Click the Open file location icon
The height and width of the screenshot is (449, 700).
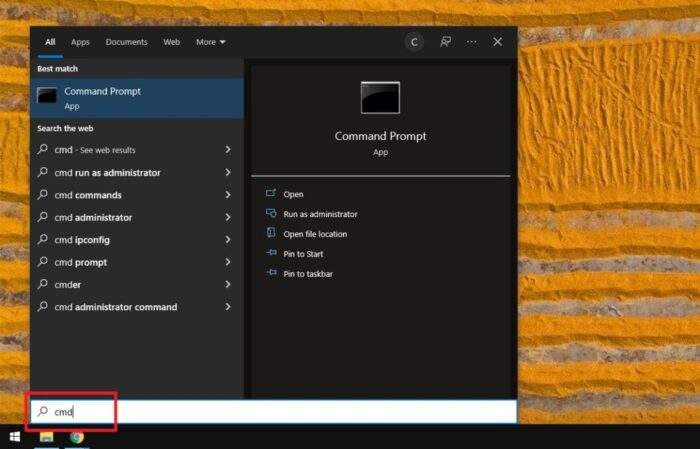point(271,233)
